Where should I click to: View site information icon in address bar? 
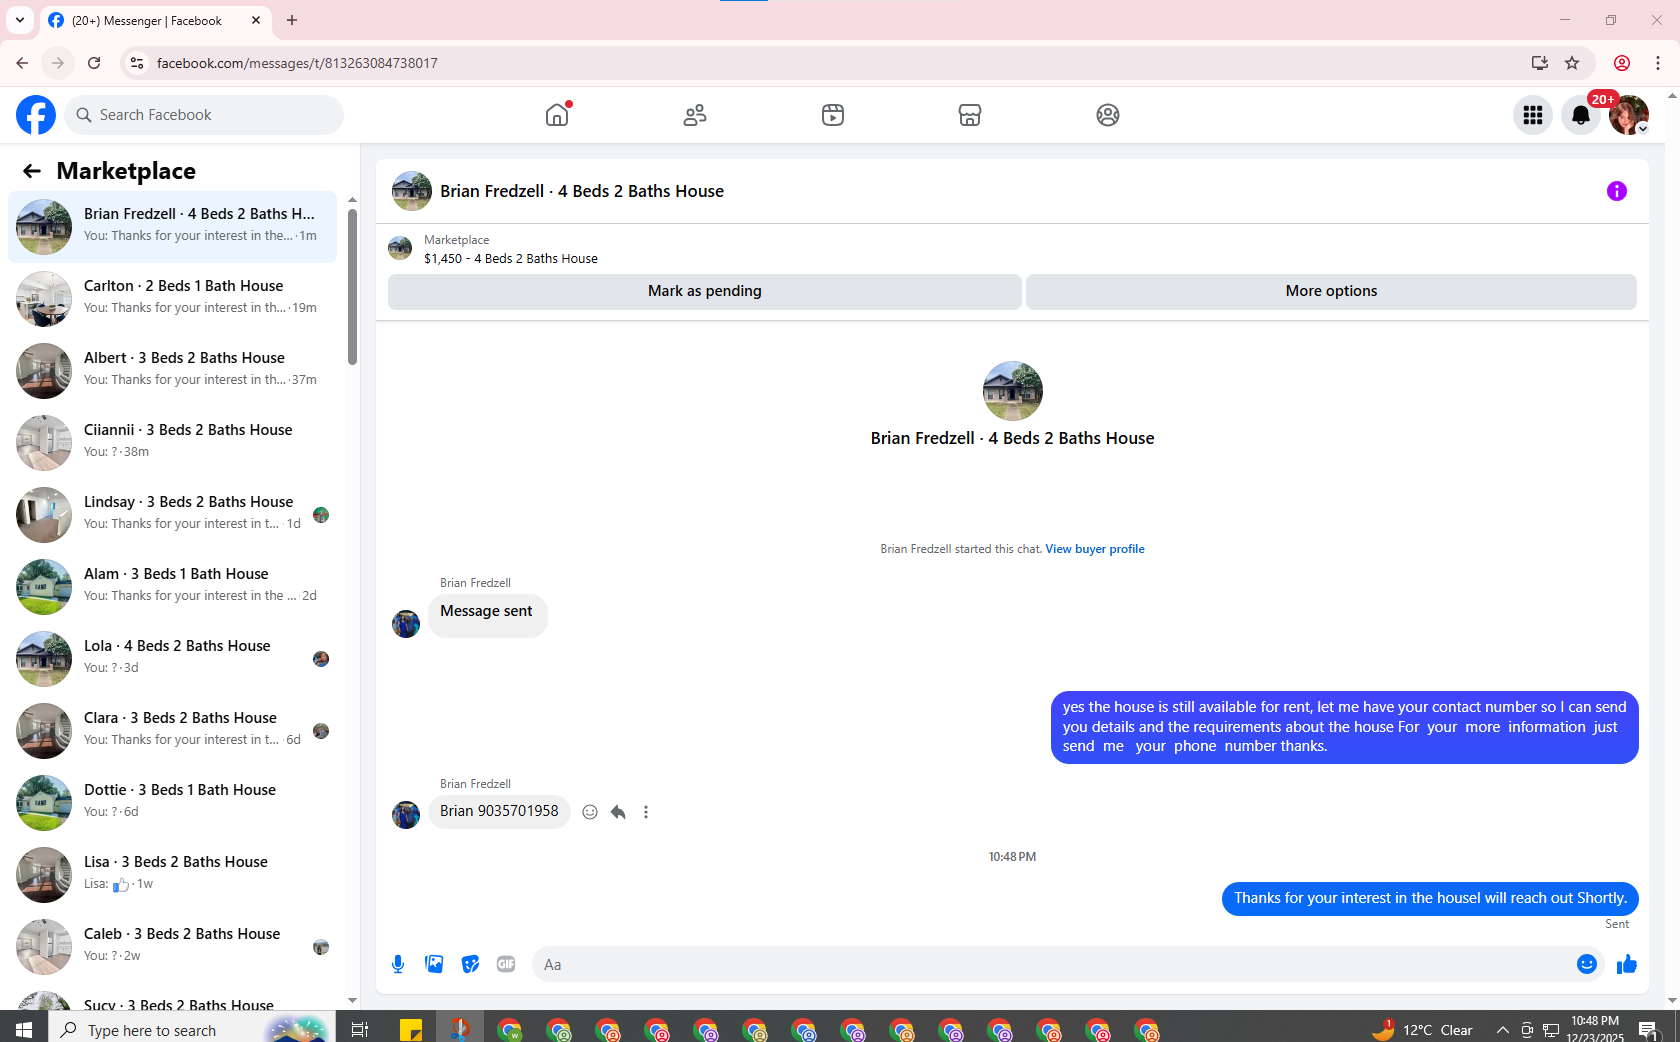coord(137,63)
